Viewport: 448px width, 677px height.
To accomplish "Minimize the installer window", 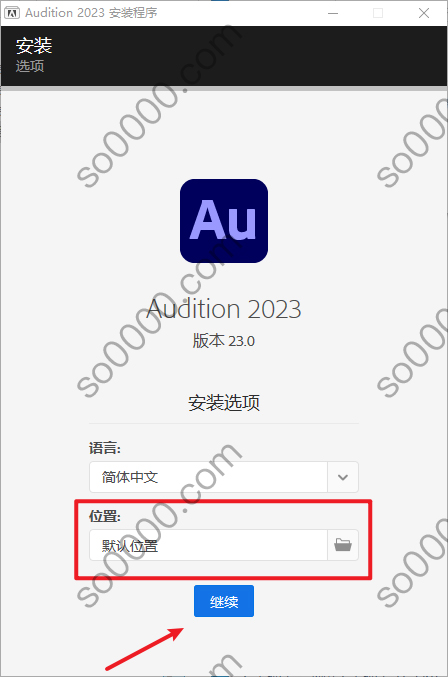I will (333, 13).
